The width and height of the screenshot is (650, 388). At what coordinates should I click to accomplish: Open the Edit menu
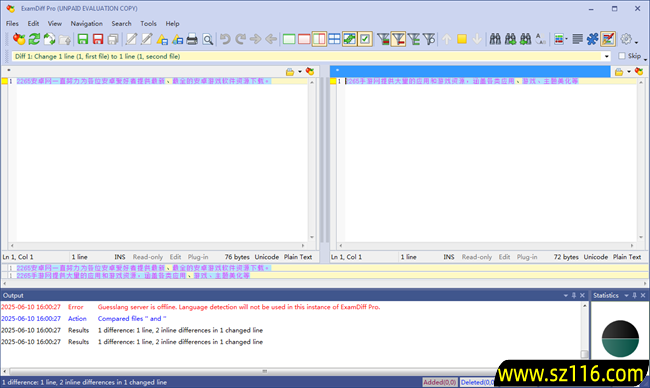[33, 24]
